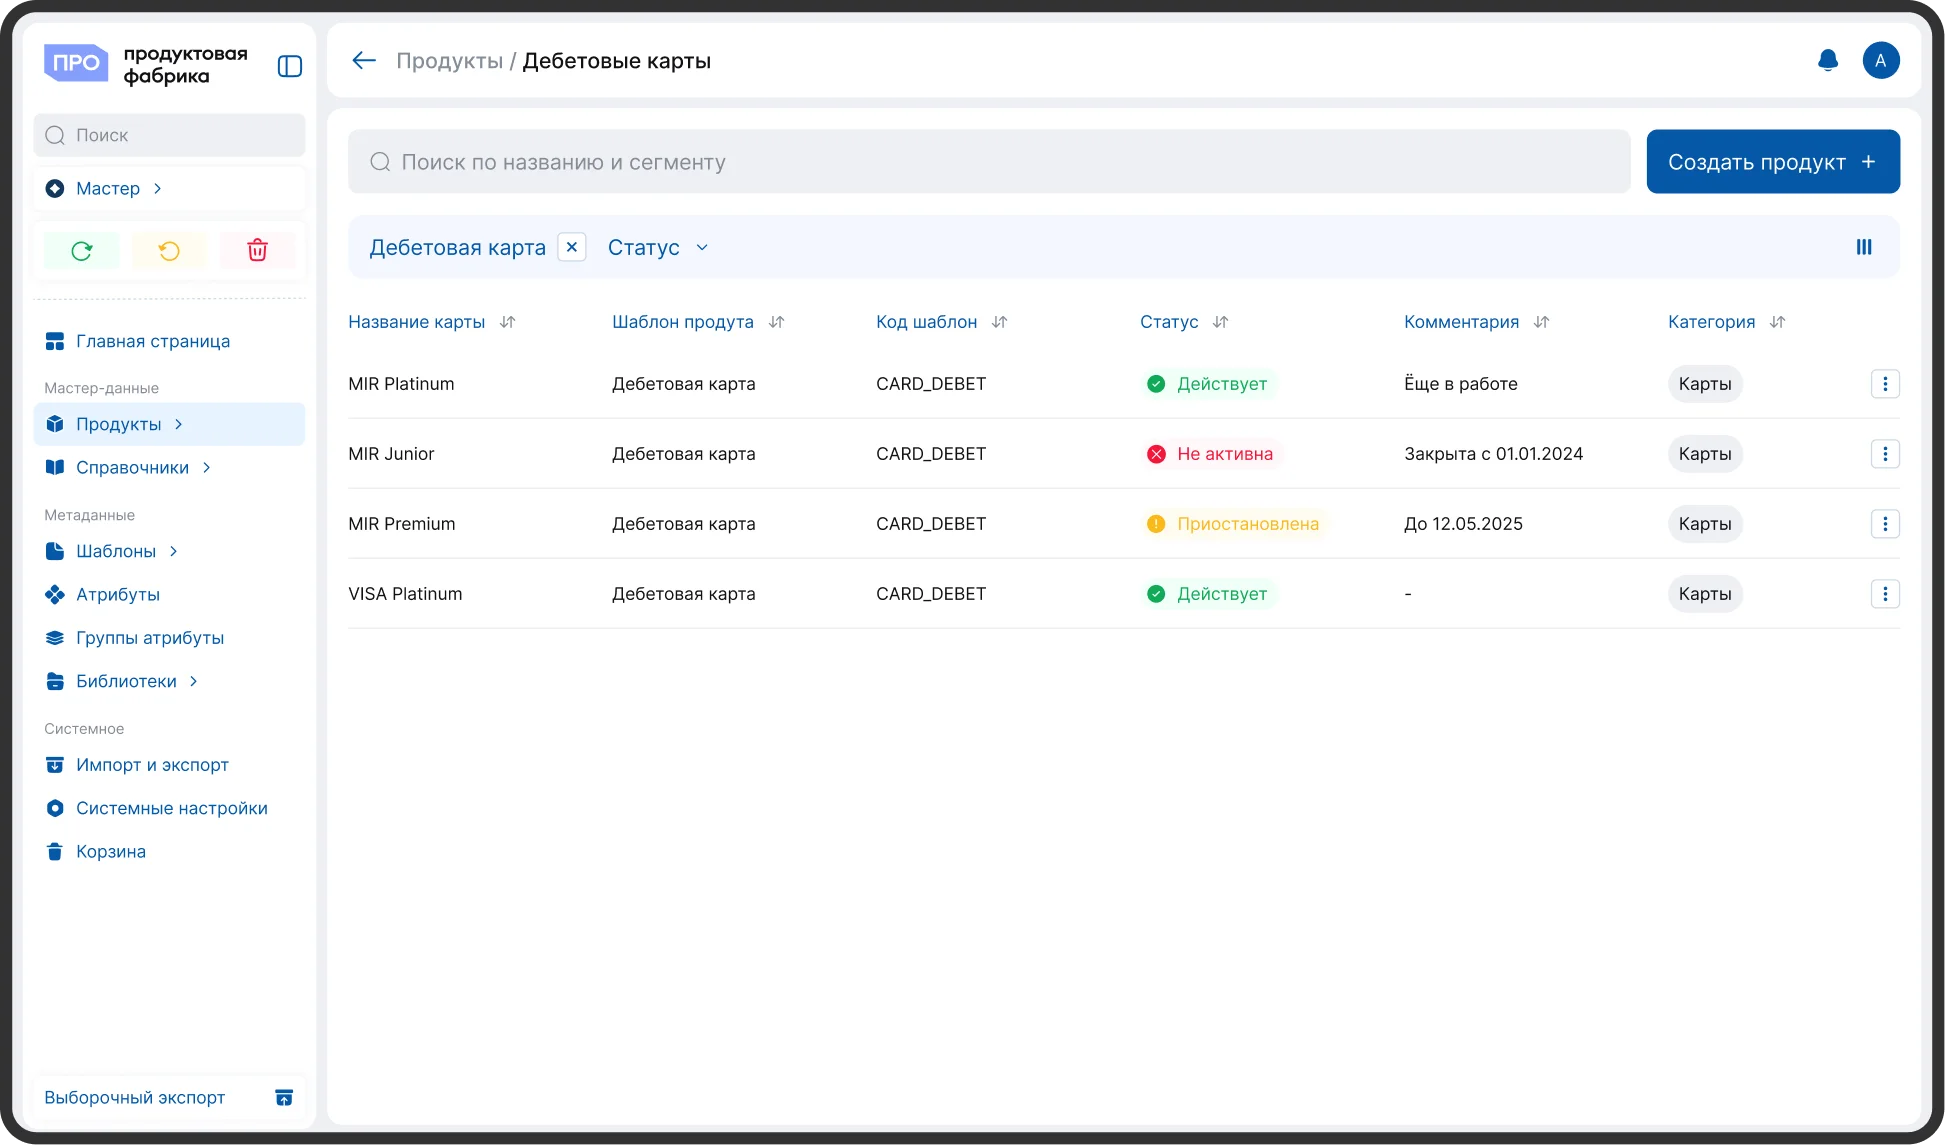
Task: Open row actions menu for MIR Platinum
Action: [x=1885, y=384]
